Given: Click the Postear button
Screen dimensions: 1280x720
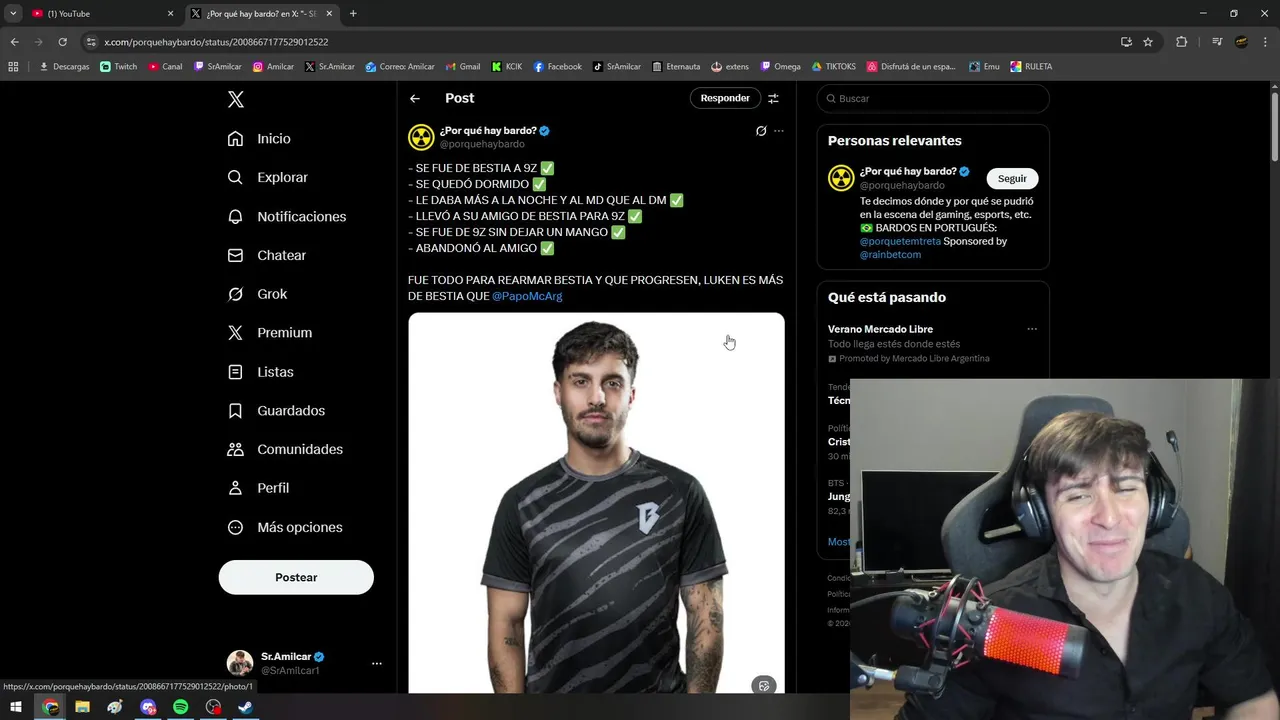Looking at the screenshot, I should 296,577.
